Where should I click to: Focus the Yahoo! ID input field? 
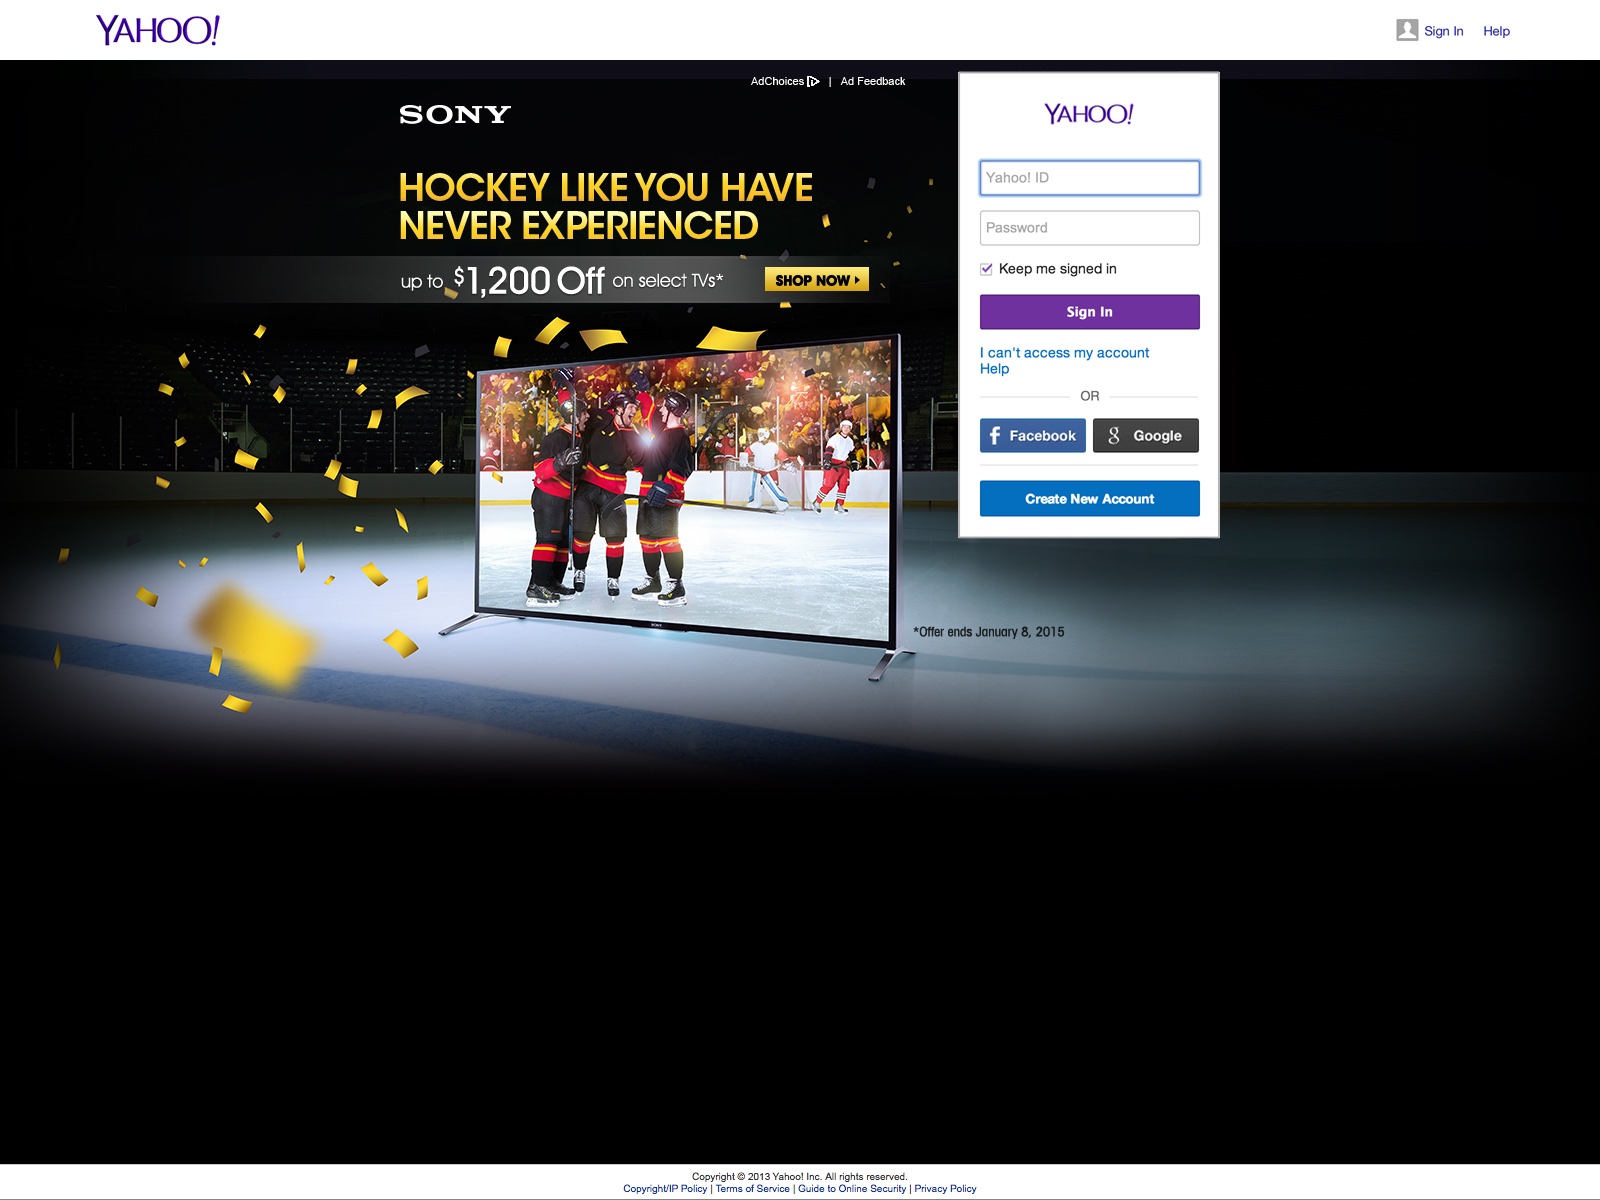click(1089, 178)
